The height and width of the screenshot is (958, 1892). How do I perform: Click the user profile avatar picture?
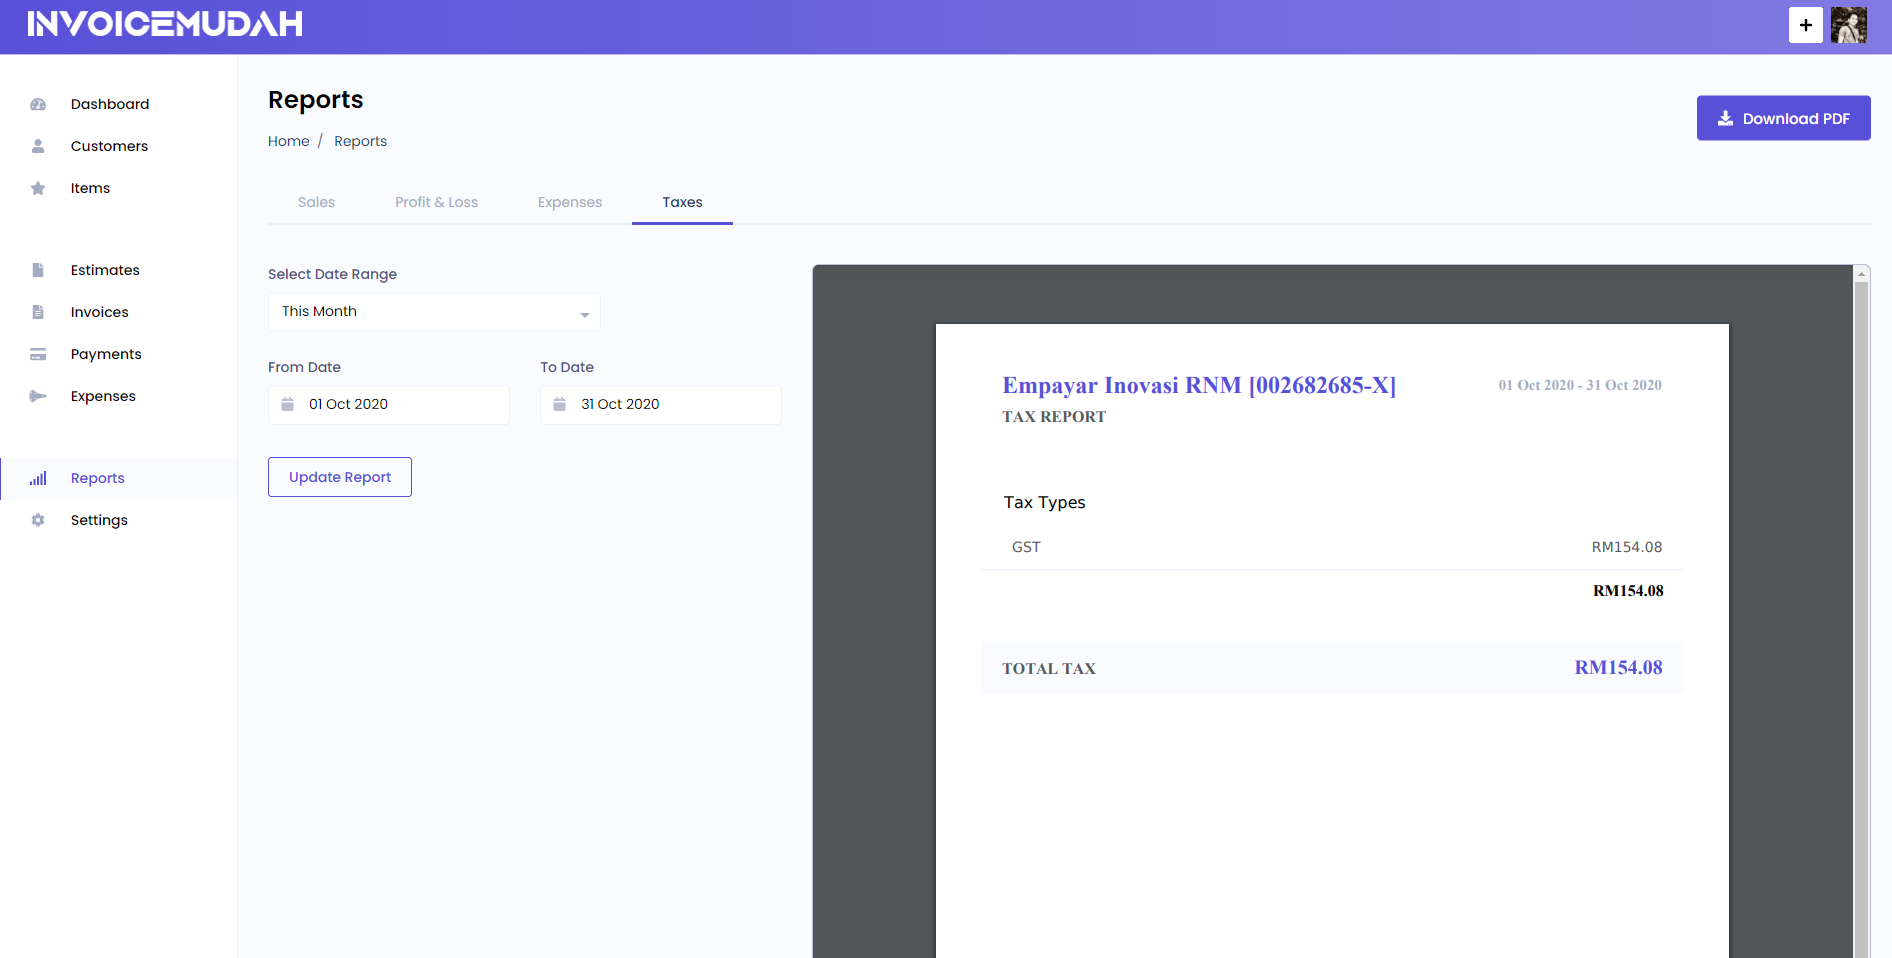coord(1849,25)
